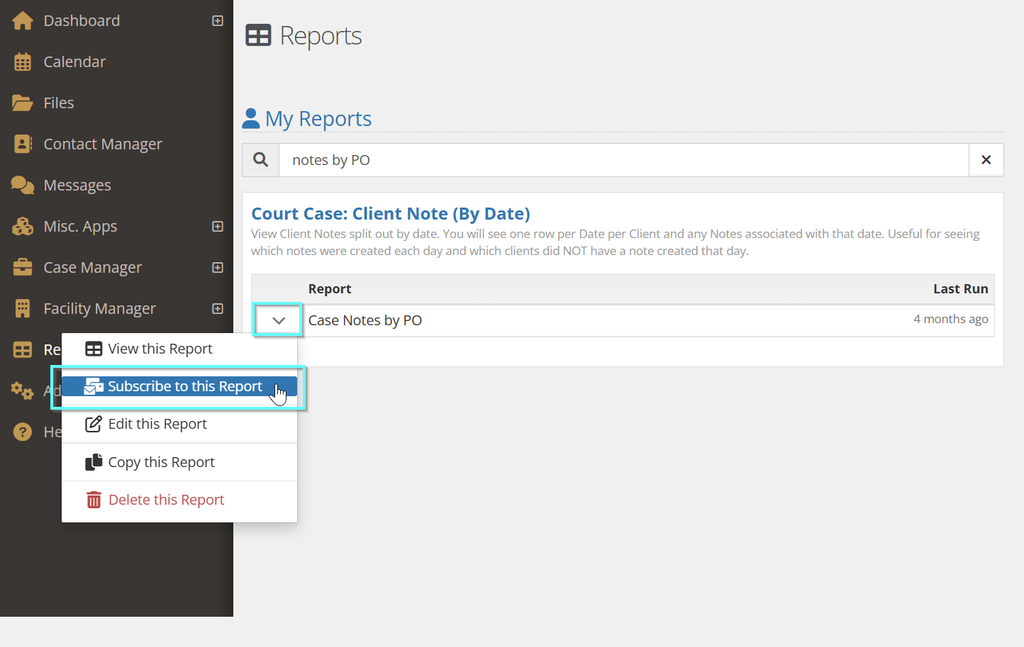Click the Messages chat bubbles icon

[22, 185]
